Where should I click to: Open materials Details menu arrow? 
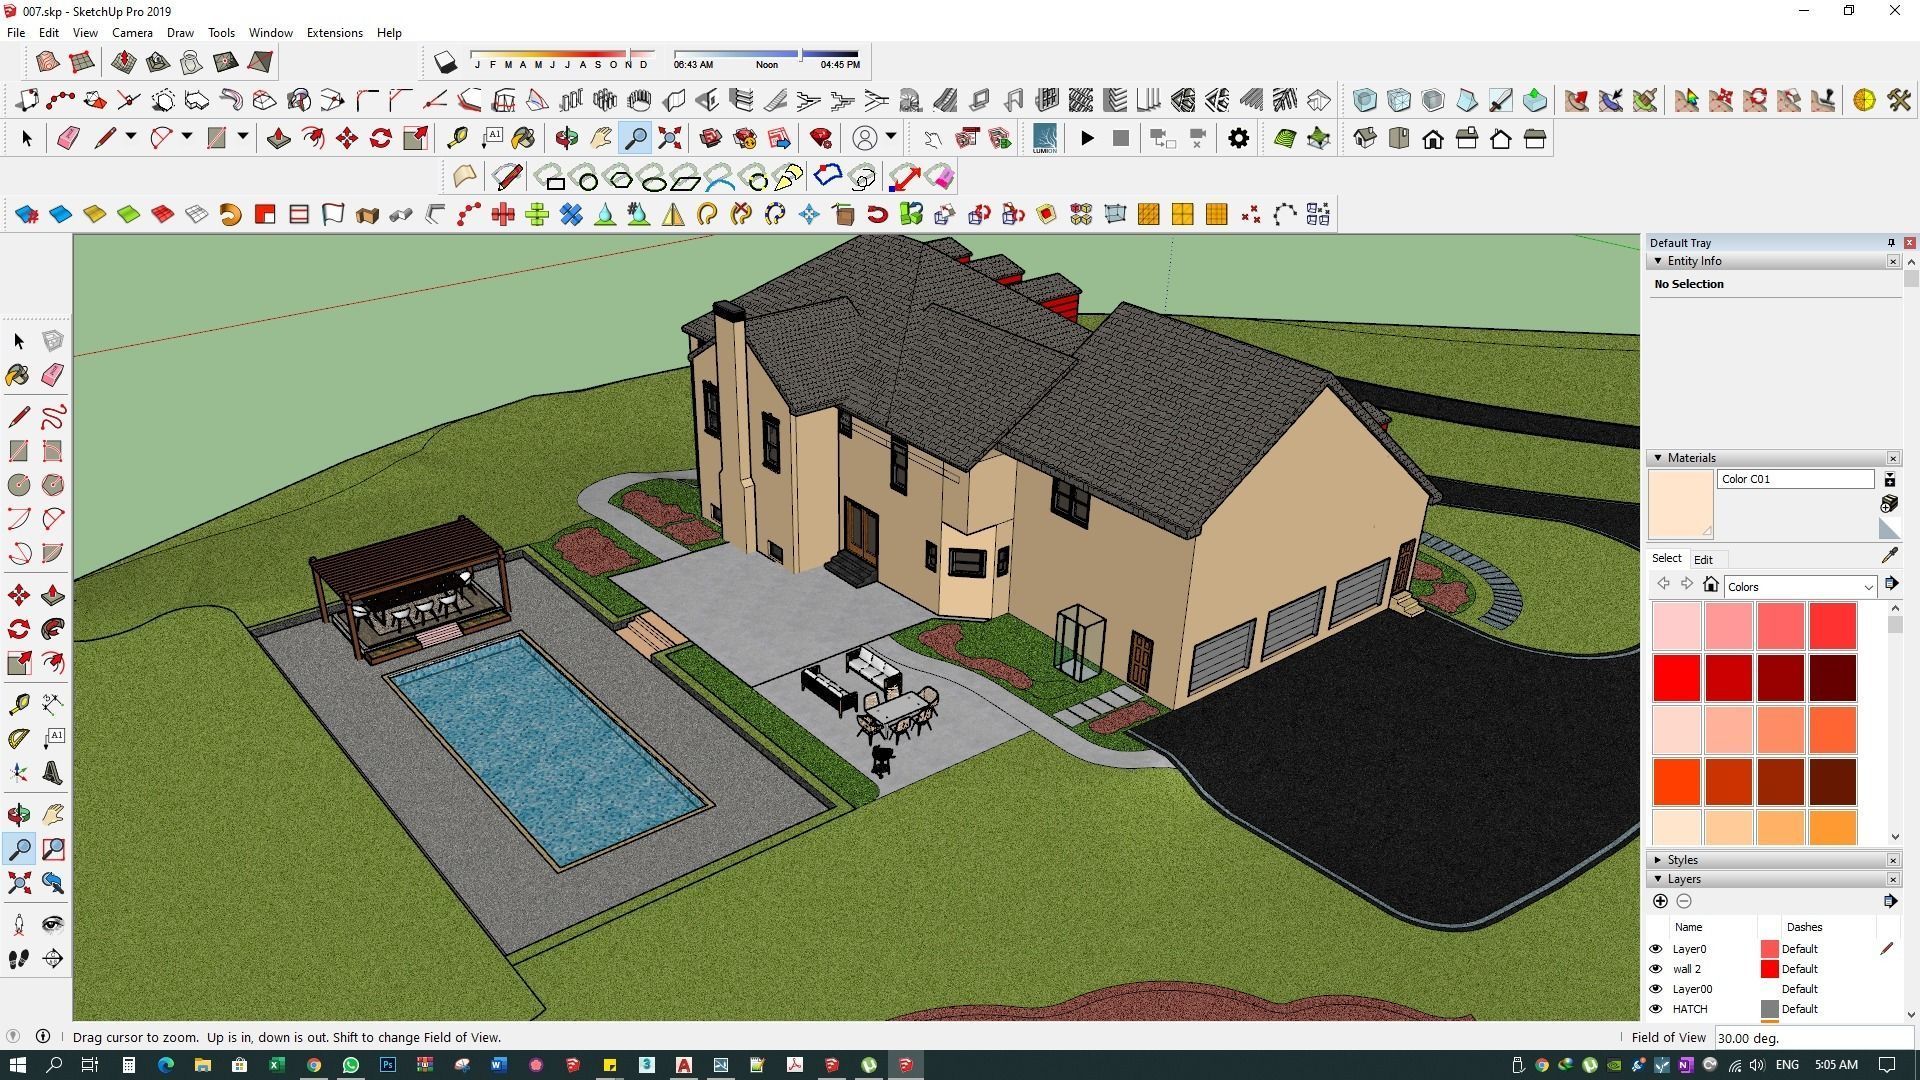click(1890, 584)
